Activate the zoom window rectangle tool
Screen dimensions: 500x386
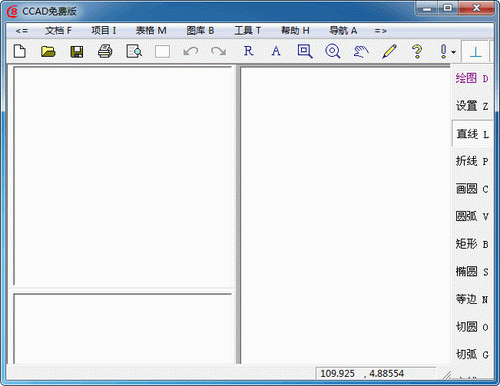[x=305, y=51]
